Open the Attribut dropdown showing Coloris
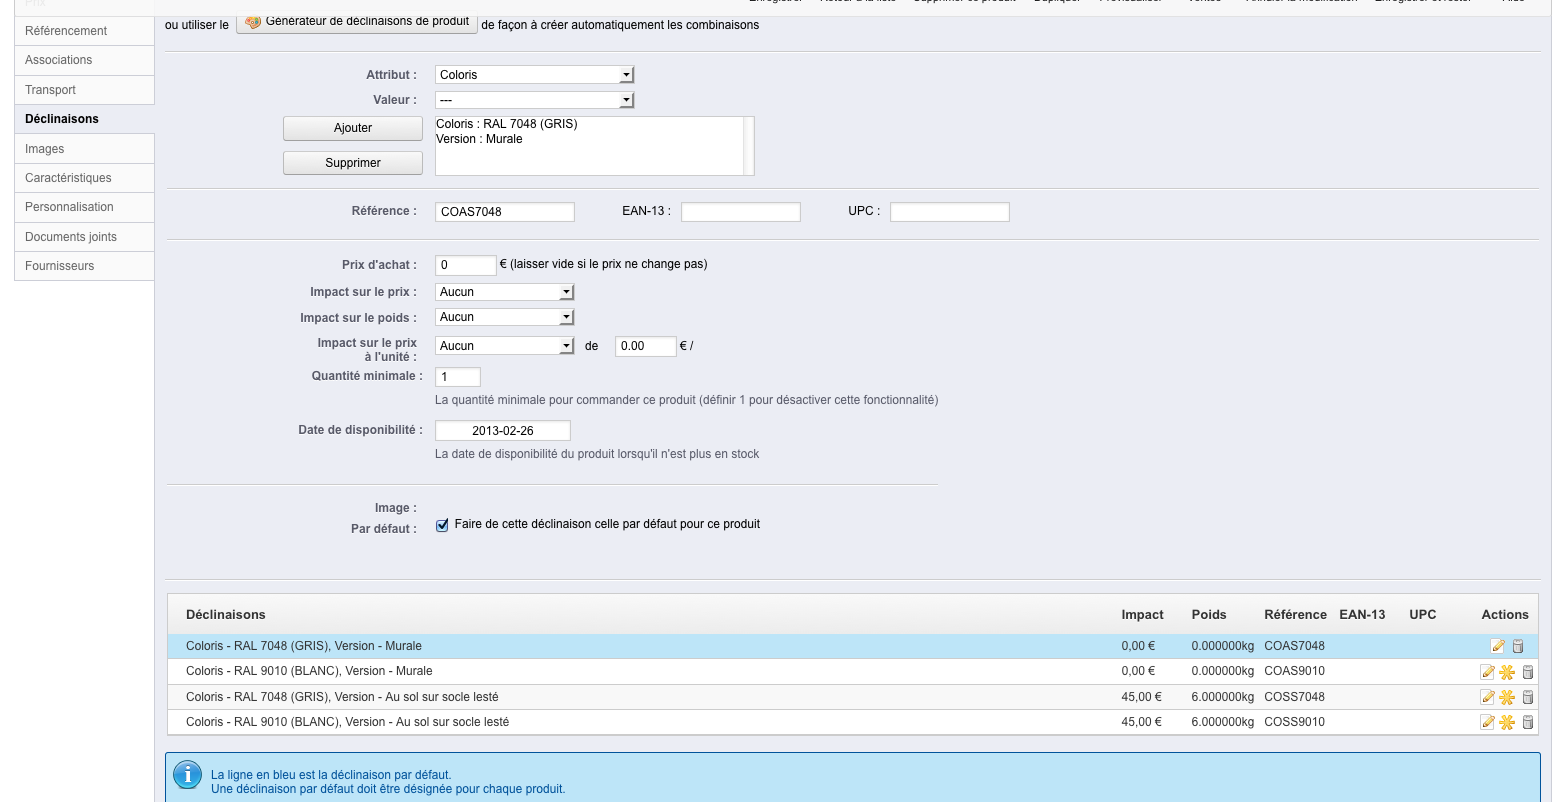Viewport: 1563px width, 802px height. tap(535, 75)
